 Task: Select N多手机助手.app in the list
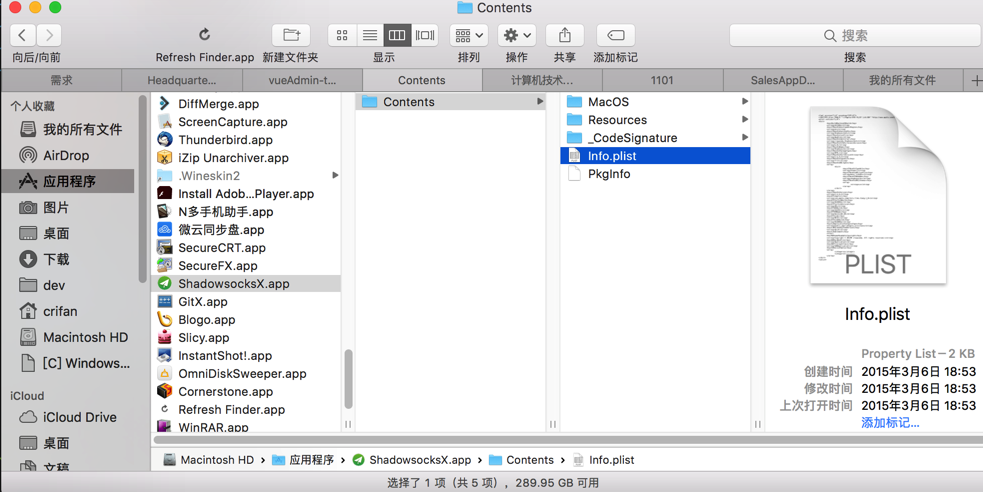click(x=246, y=212)
